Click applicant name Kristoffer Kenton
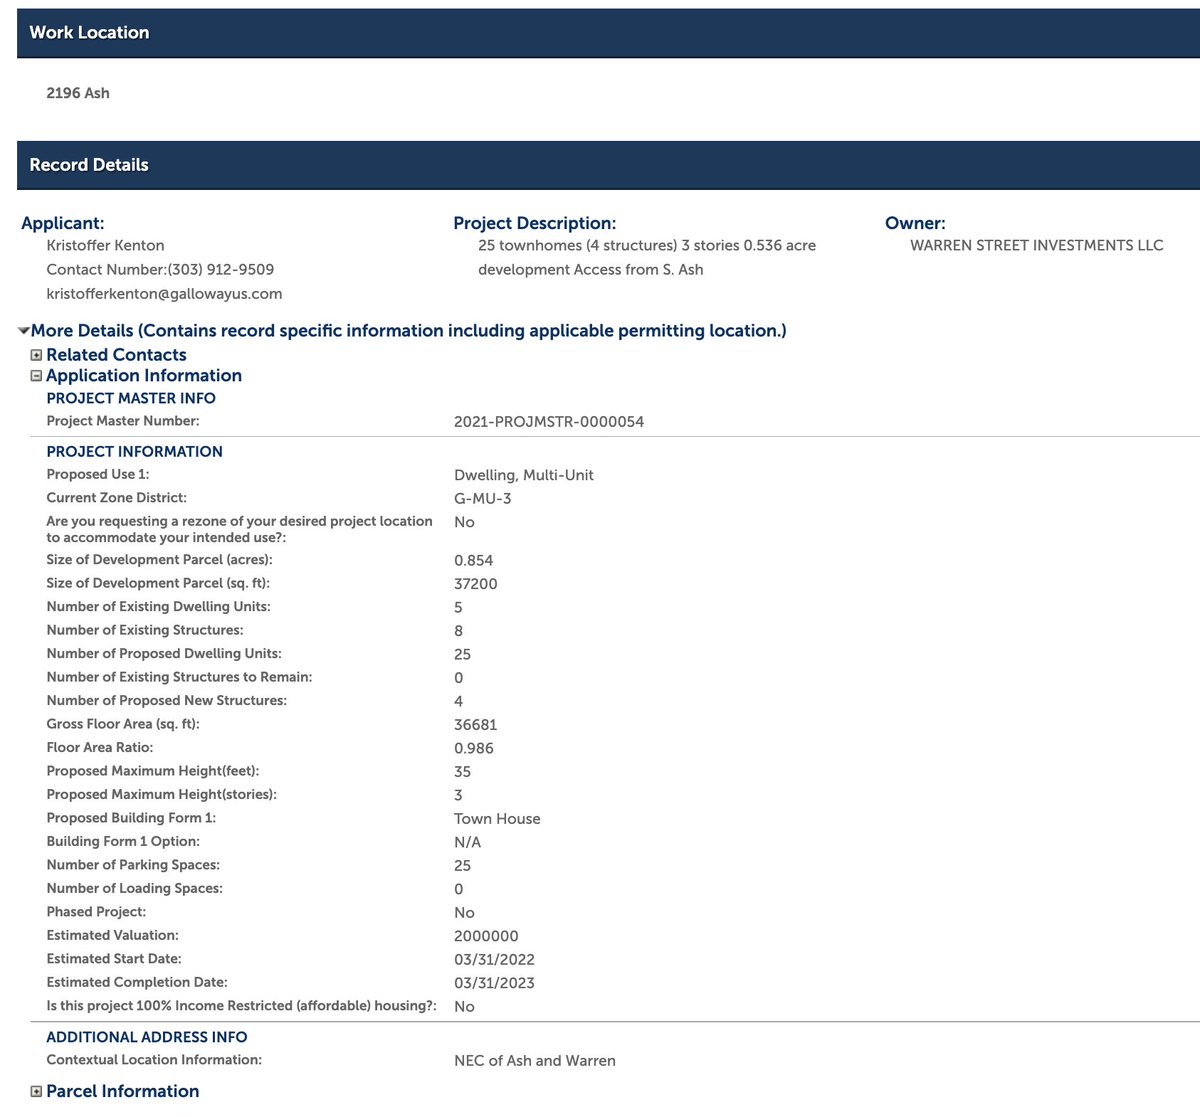 (x=105, y=246)
